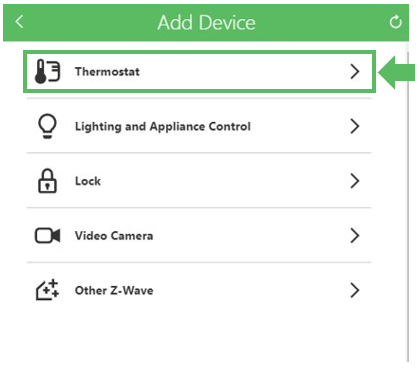Click the back arrow in header
Screen dimensions: 420x372
(19, 22)
